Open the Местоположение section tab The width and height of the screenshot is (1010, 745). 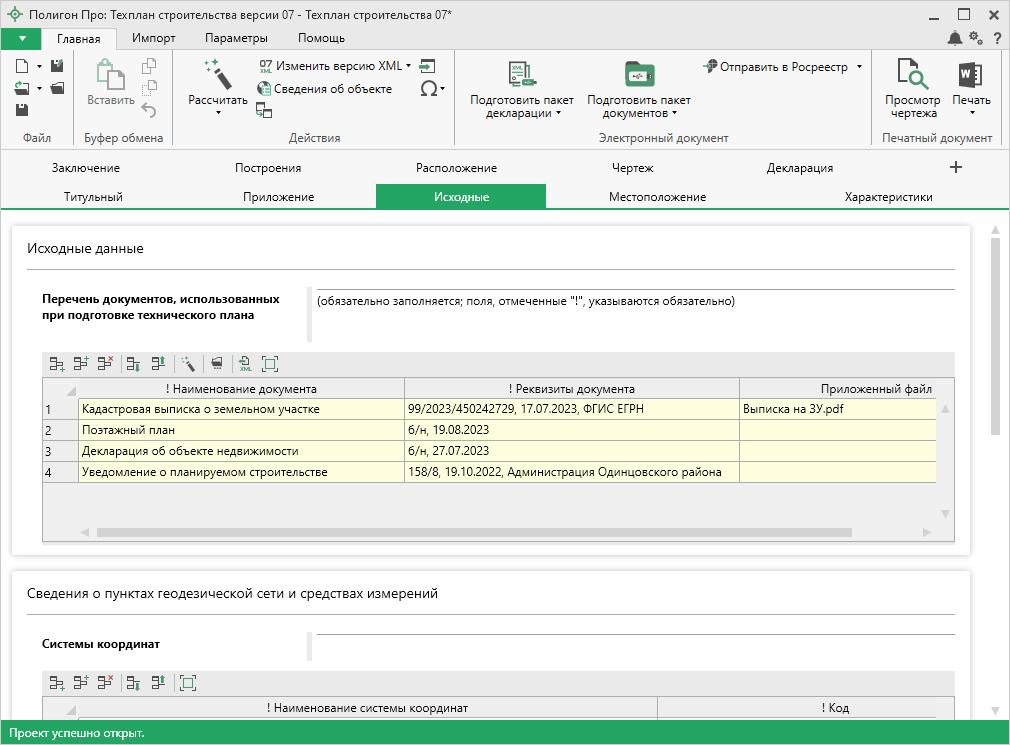coord(657,197)
